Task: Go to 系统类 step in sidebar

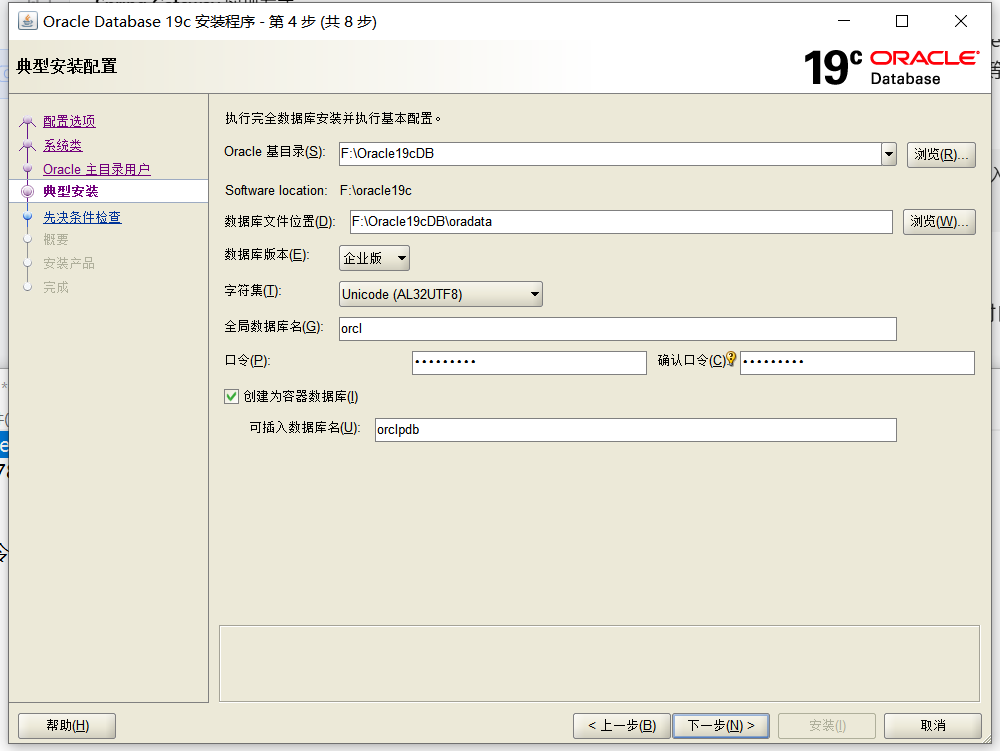Action: coord(62,145)
